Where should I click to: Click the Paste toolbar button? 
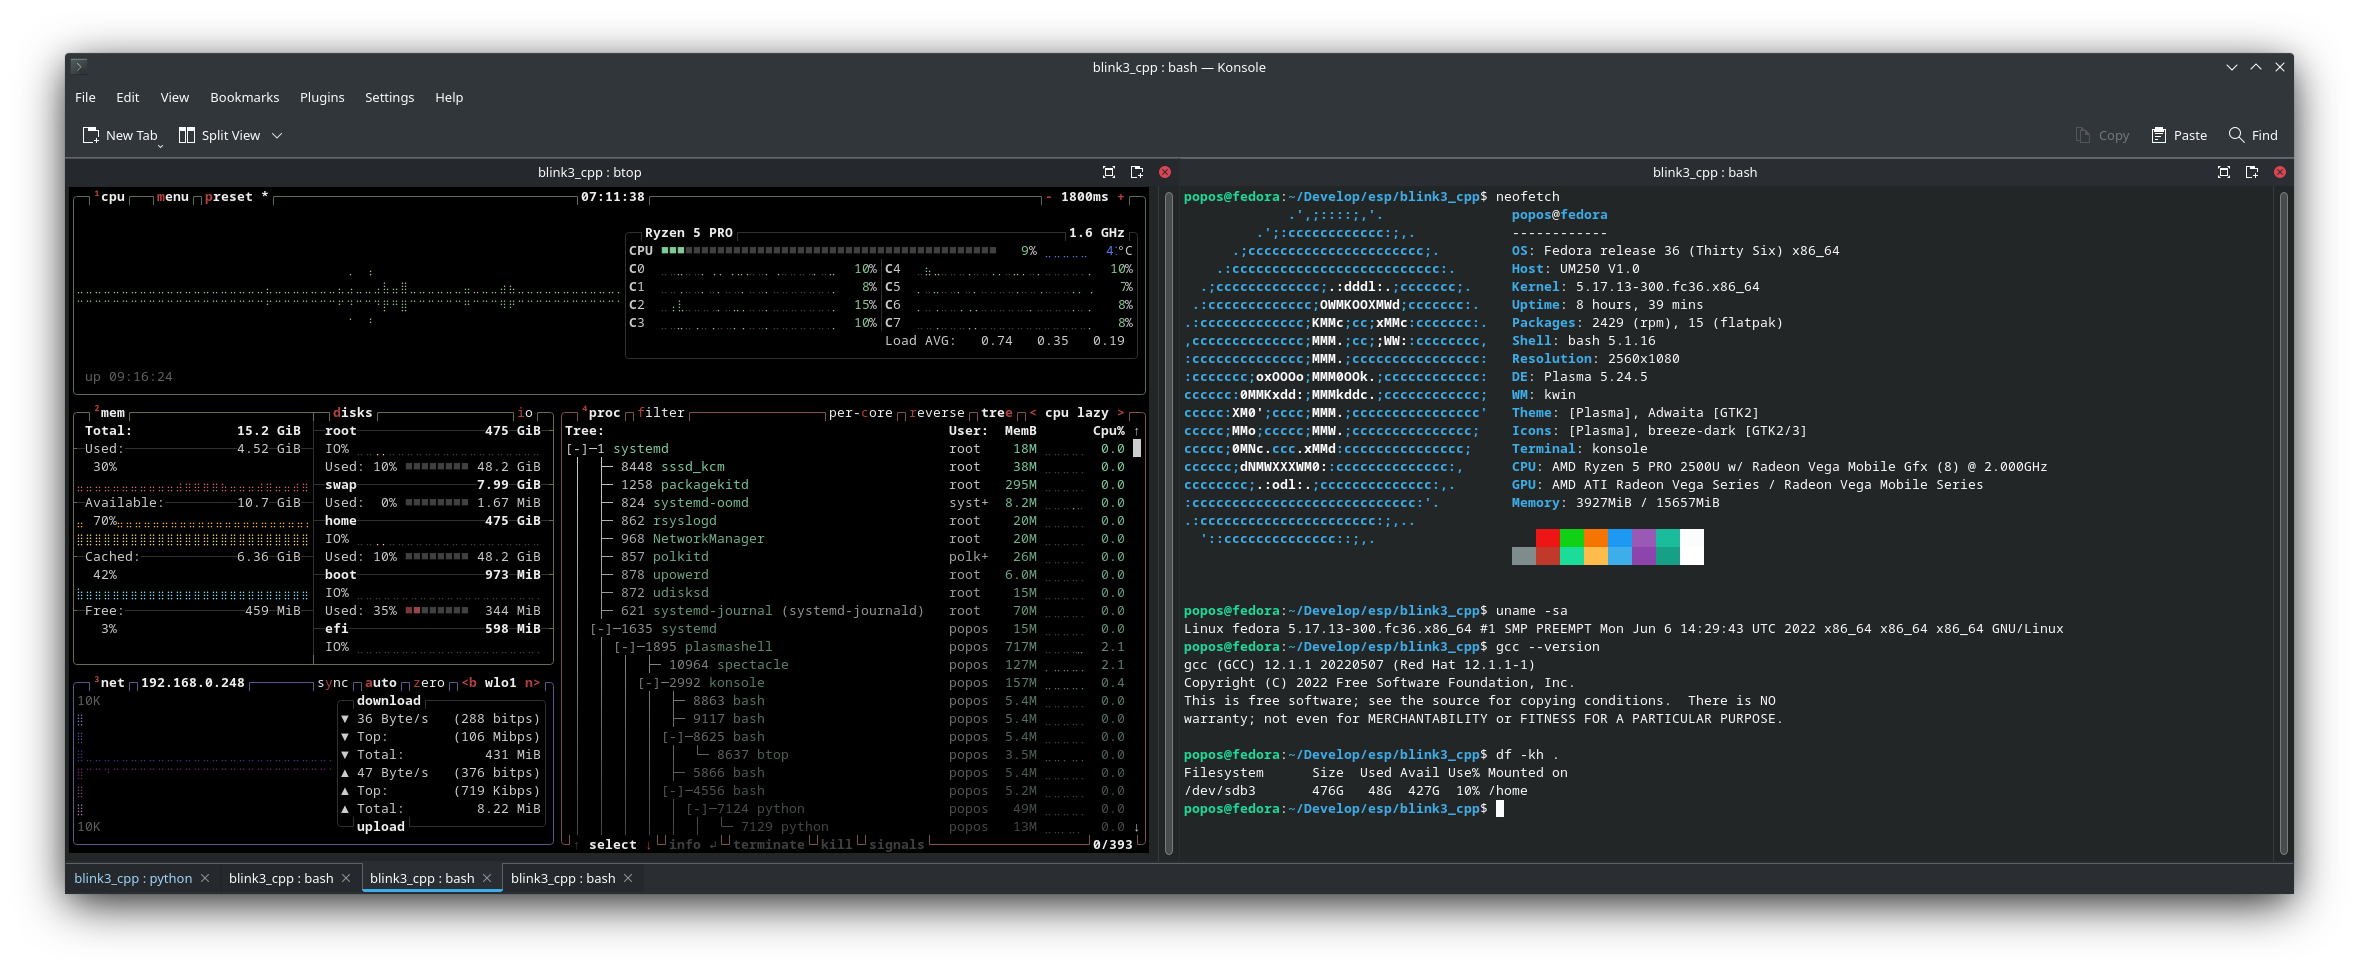(x=2179, y=135)
